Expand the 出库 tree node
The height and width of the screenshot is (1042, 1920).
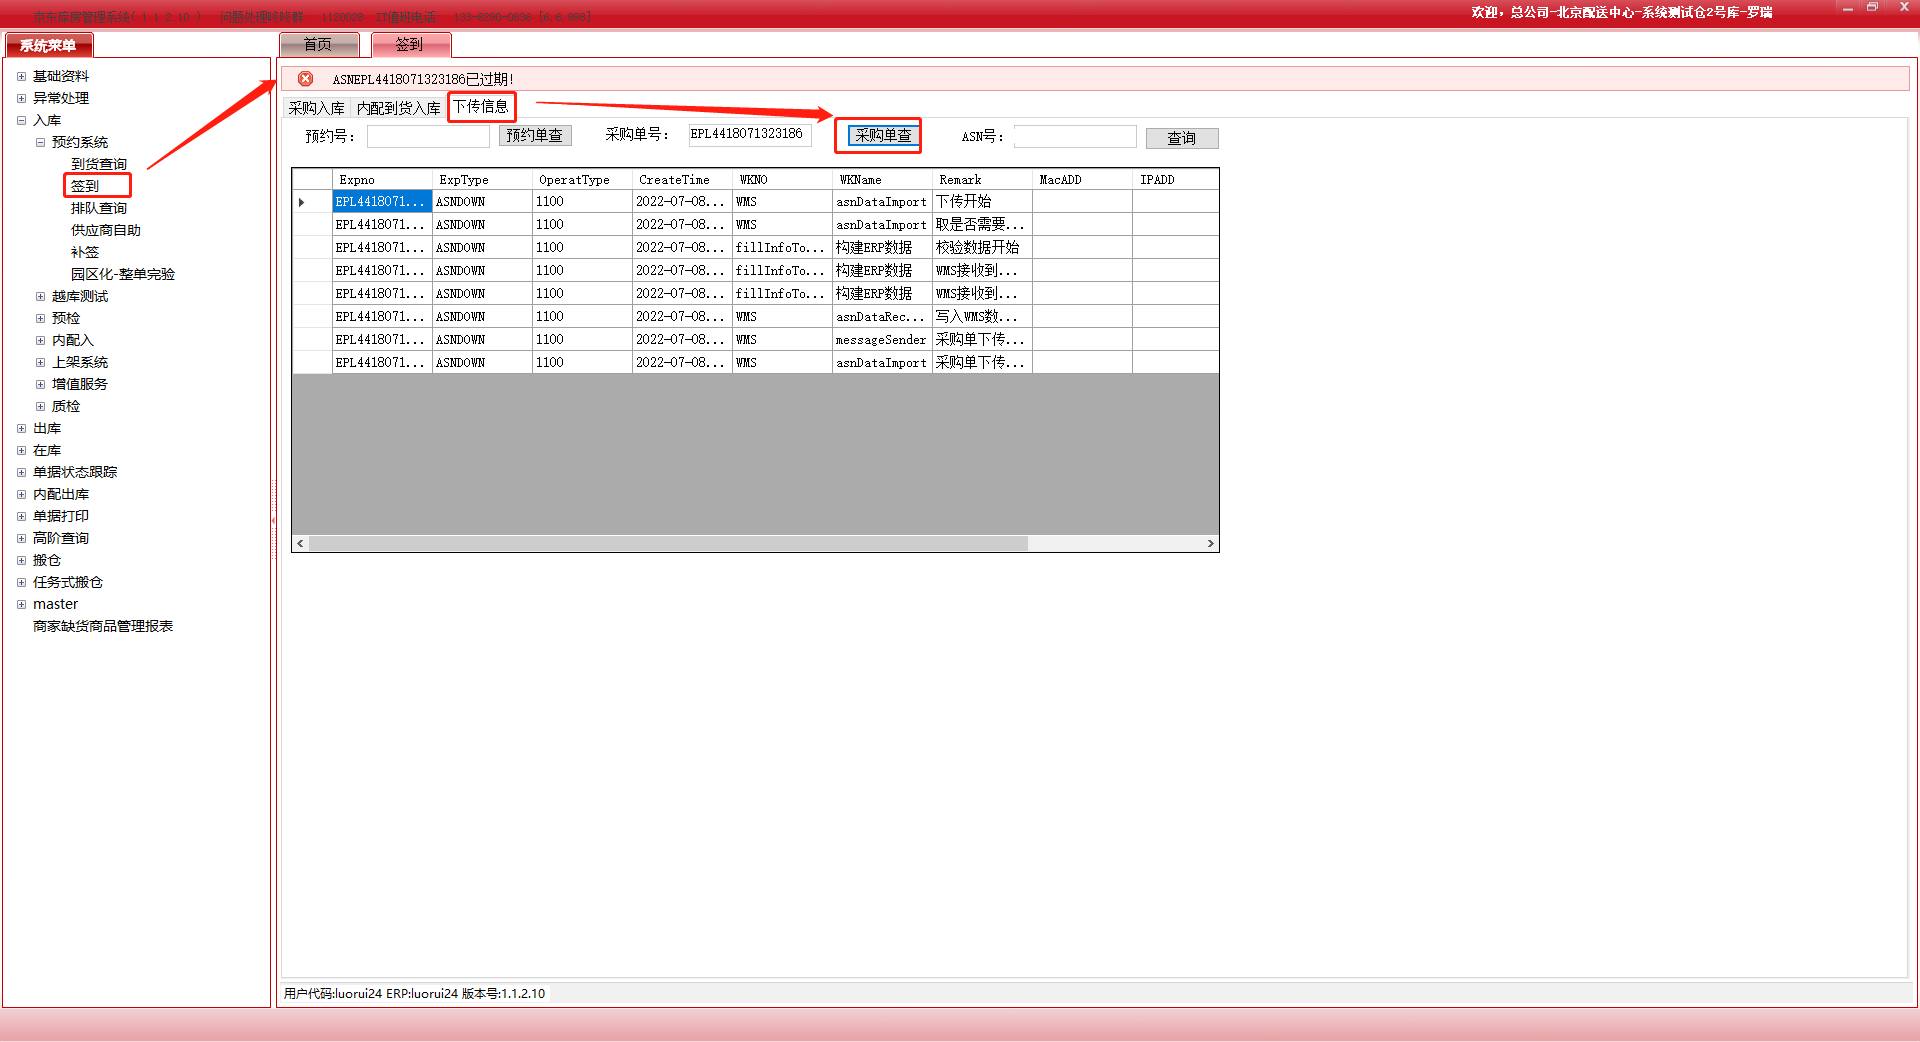[x=21, y=428]
